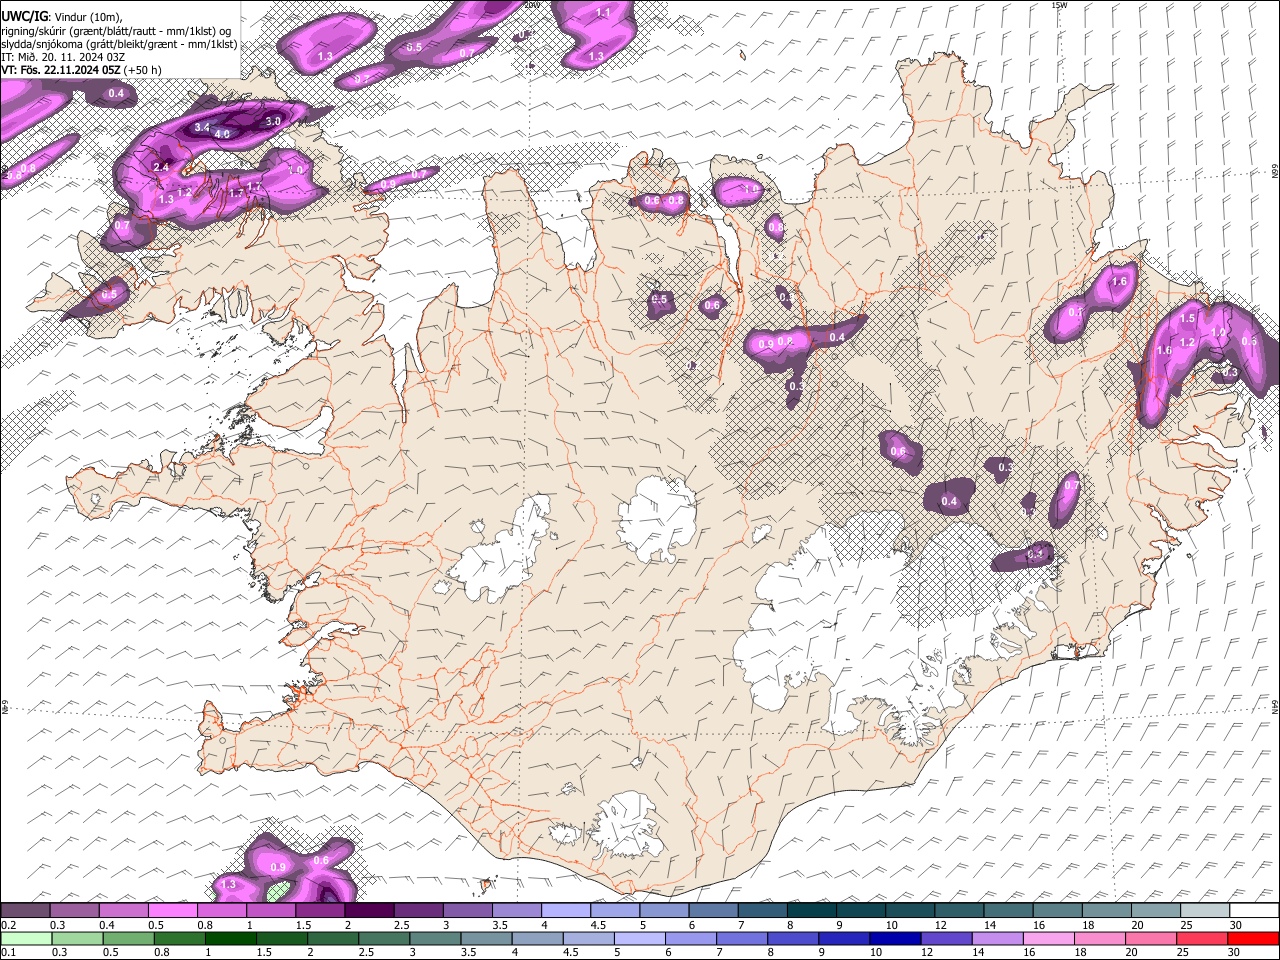Click the dark teal 9 snow legend swatch
The height and width of the screenshot is (960, 1280).
(x=860, y=910)
